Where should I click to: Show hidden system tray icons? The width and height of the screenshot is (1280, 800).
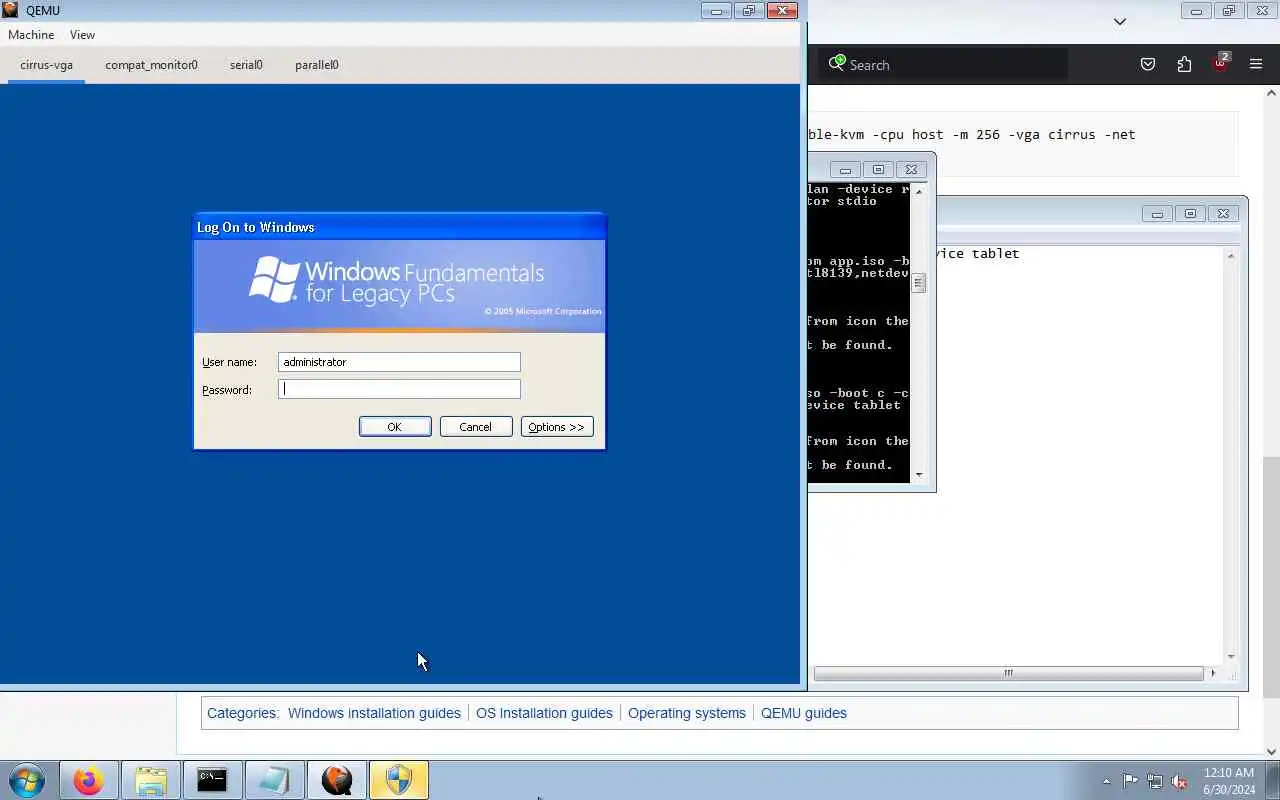pyautogui.click(x=1106, y=781)
